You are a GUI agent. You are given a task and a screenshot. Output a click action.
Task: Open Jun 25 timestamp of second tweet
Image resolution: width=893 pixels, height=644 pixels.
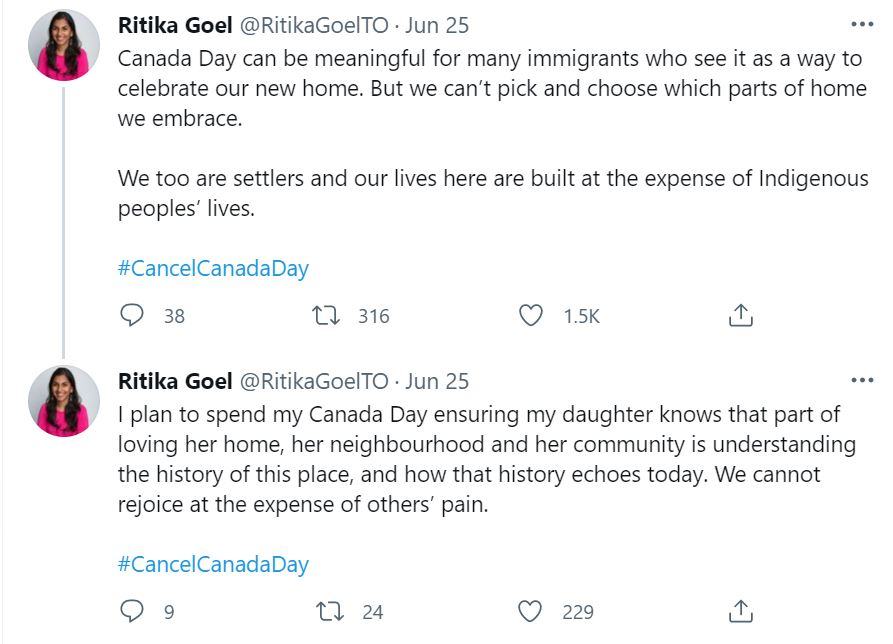[437, 382]
